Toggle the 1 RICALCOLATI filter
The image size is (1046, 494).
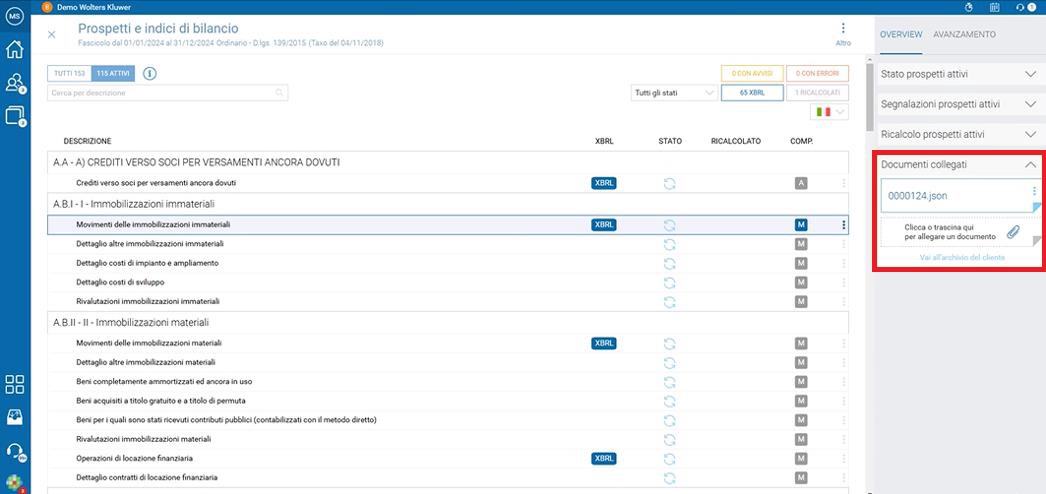pyautogui.click(x=817, y=93)
